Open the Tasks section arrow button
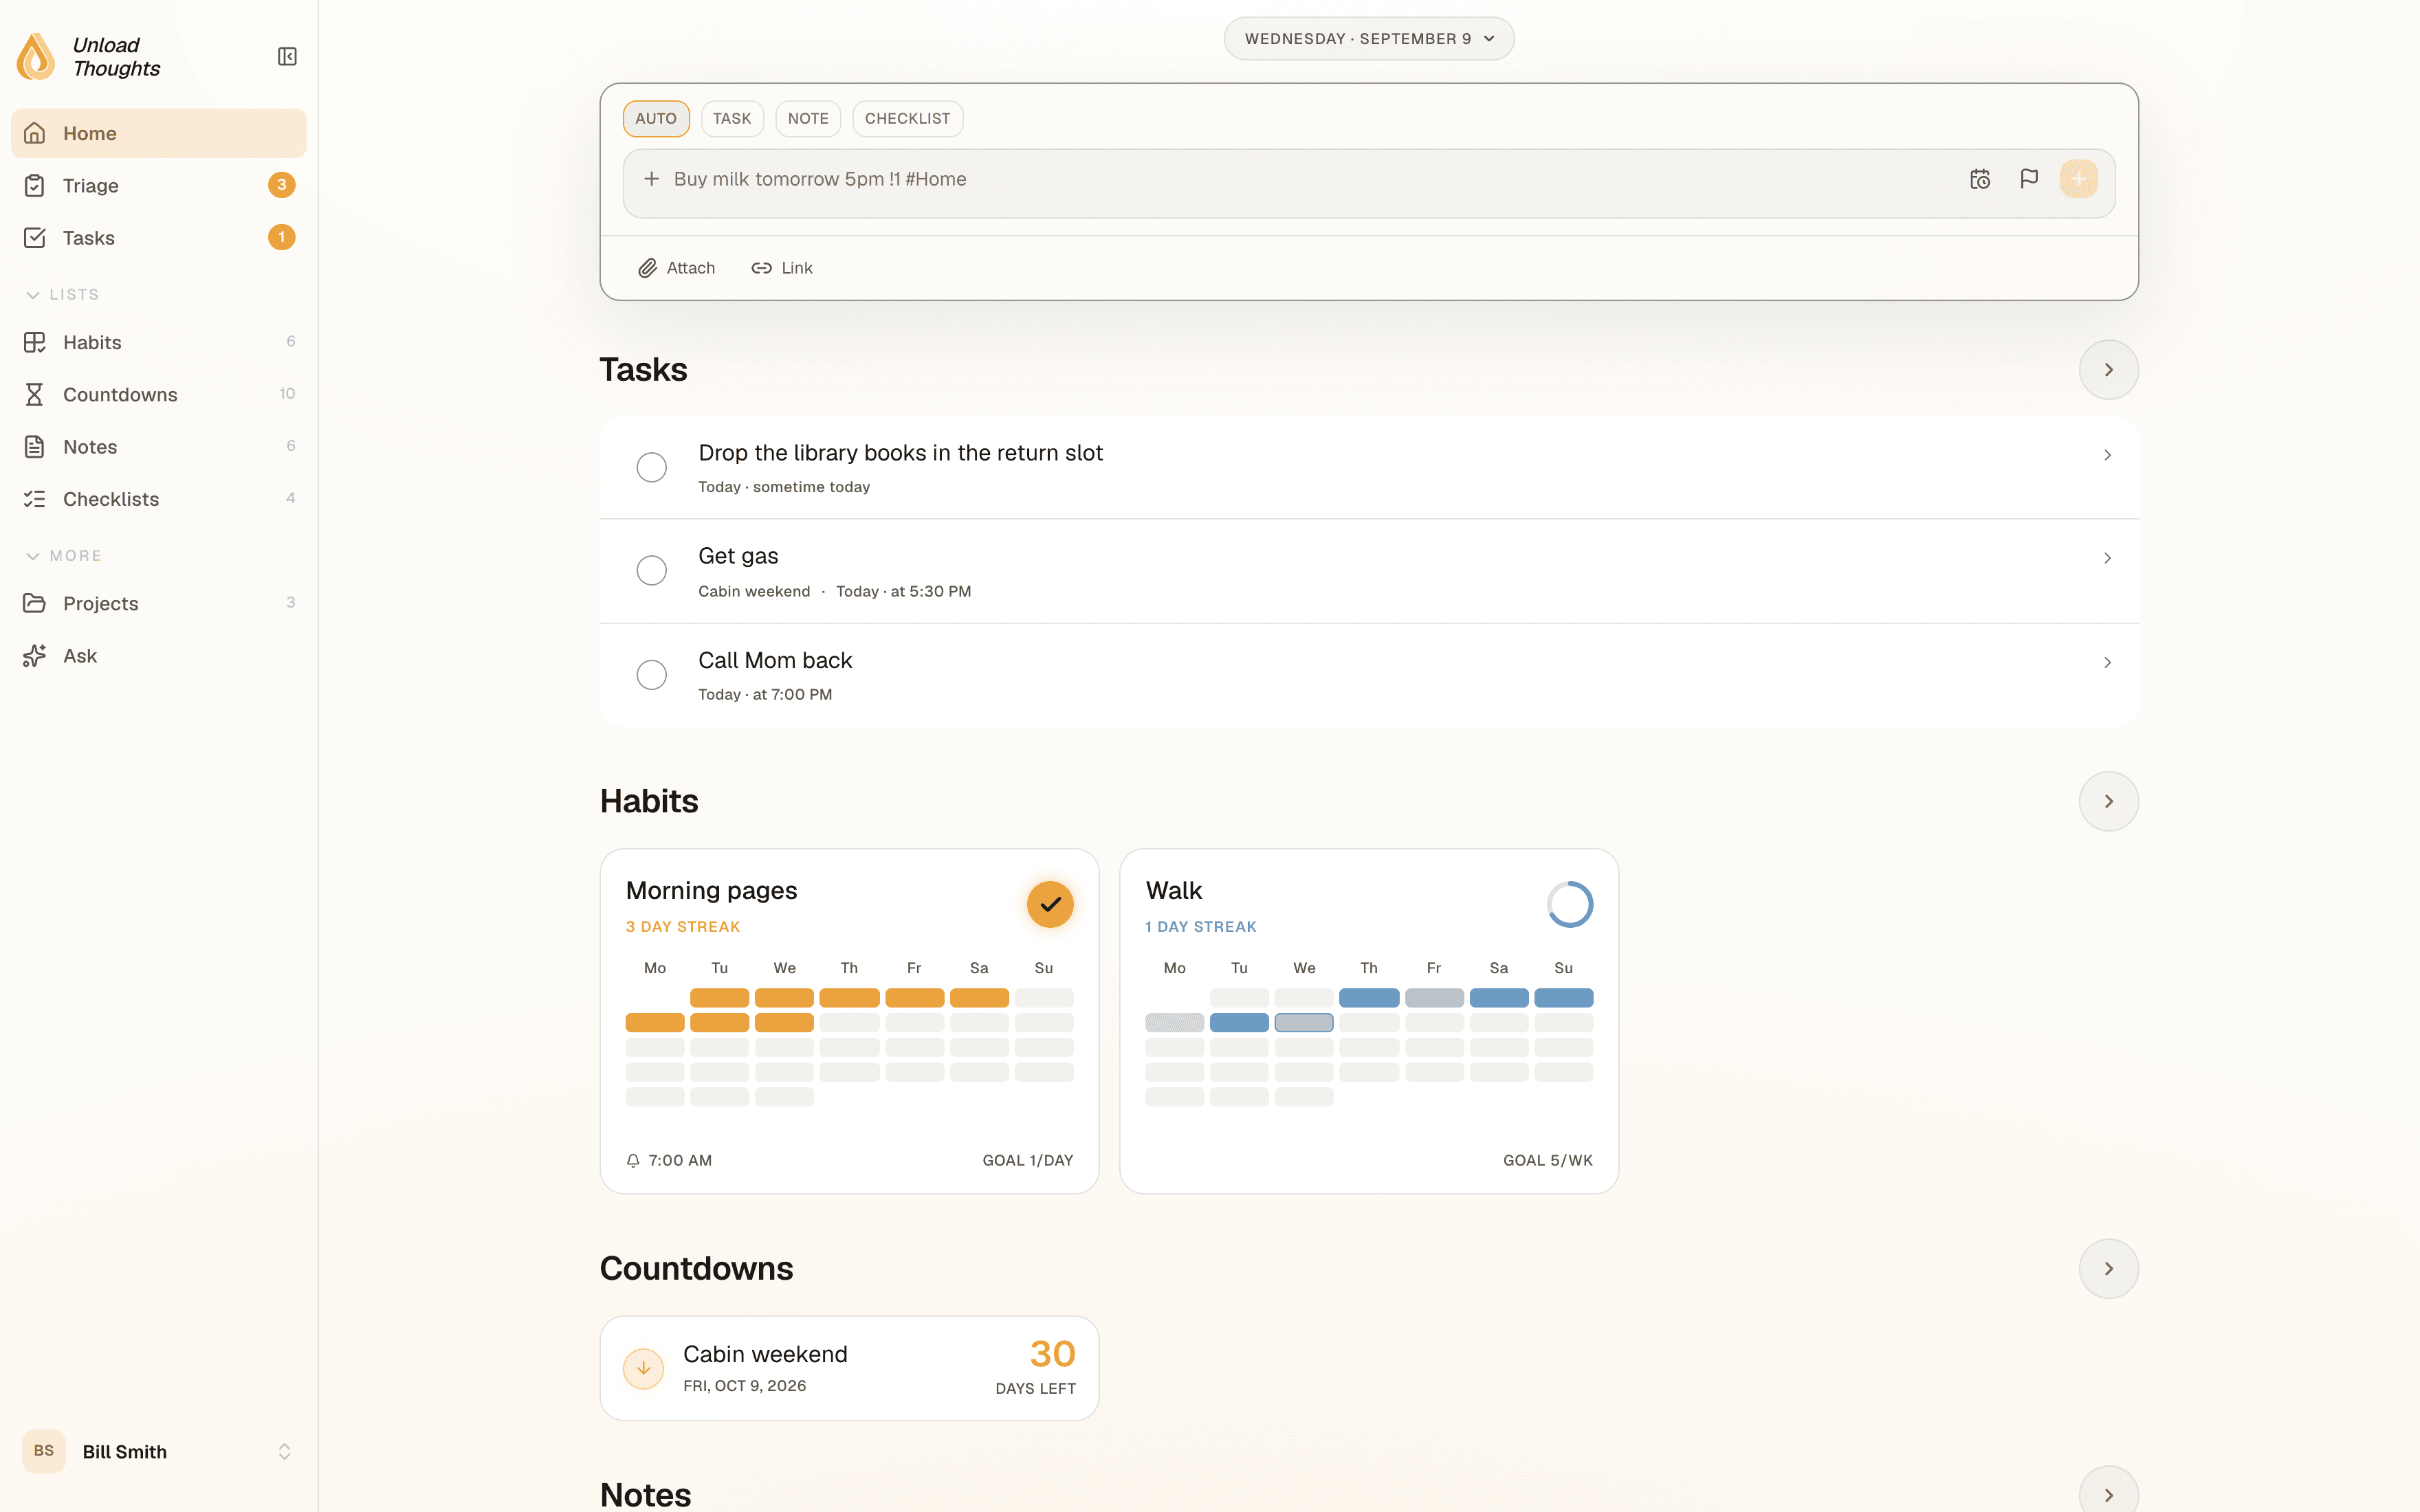This screenshot has width=2420, height=1512. click(2109, 370)
